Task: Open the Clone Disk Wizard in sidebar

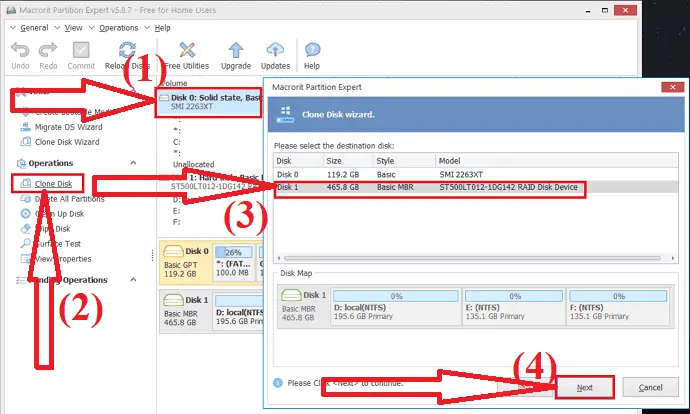Action: point(60,142)
